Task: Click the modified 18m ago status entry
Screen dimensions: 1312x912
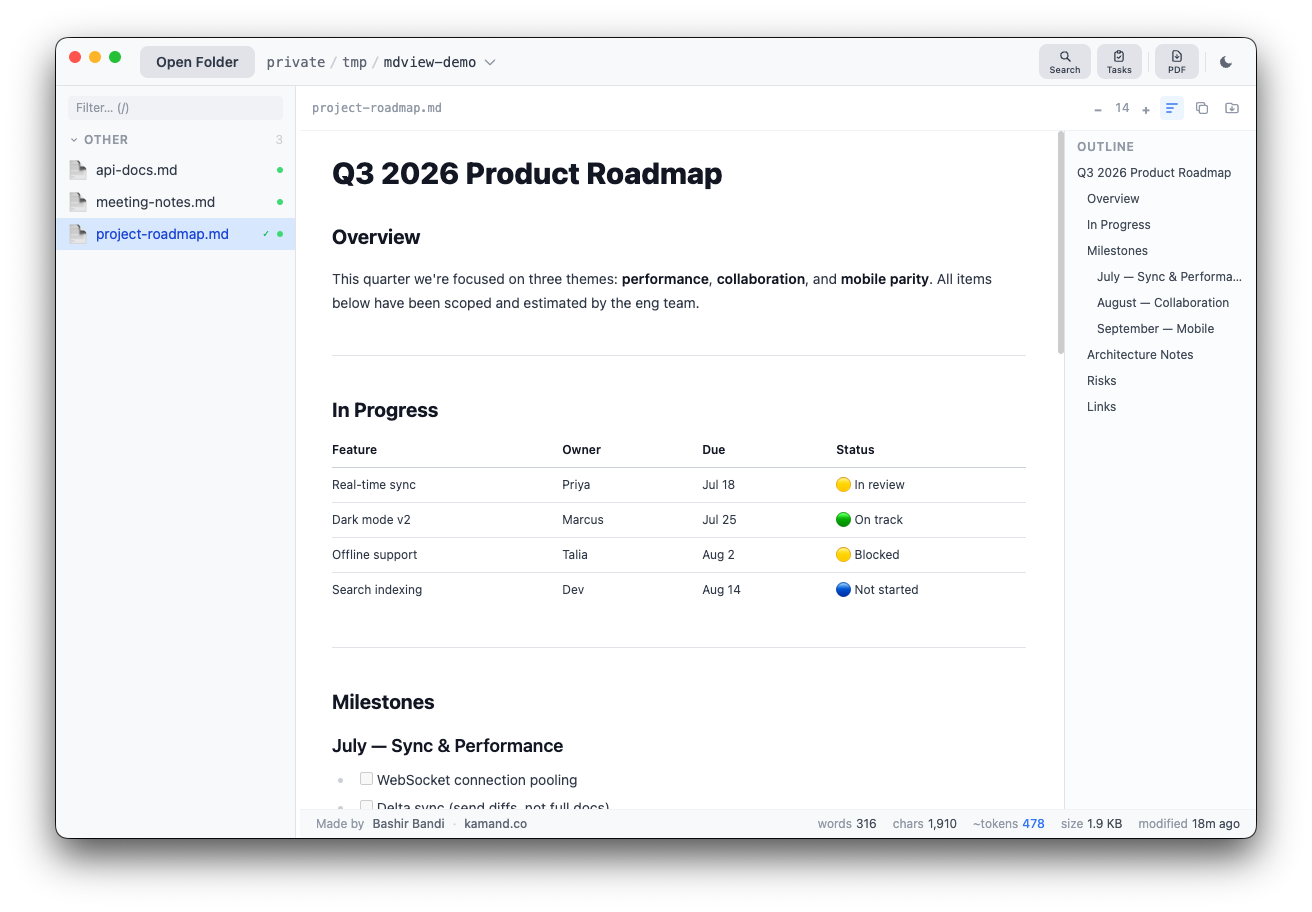Action: coord(1189,824)
